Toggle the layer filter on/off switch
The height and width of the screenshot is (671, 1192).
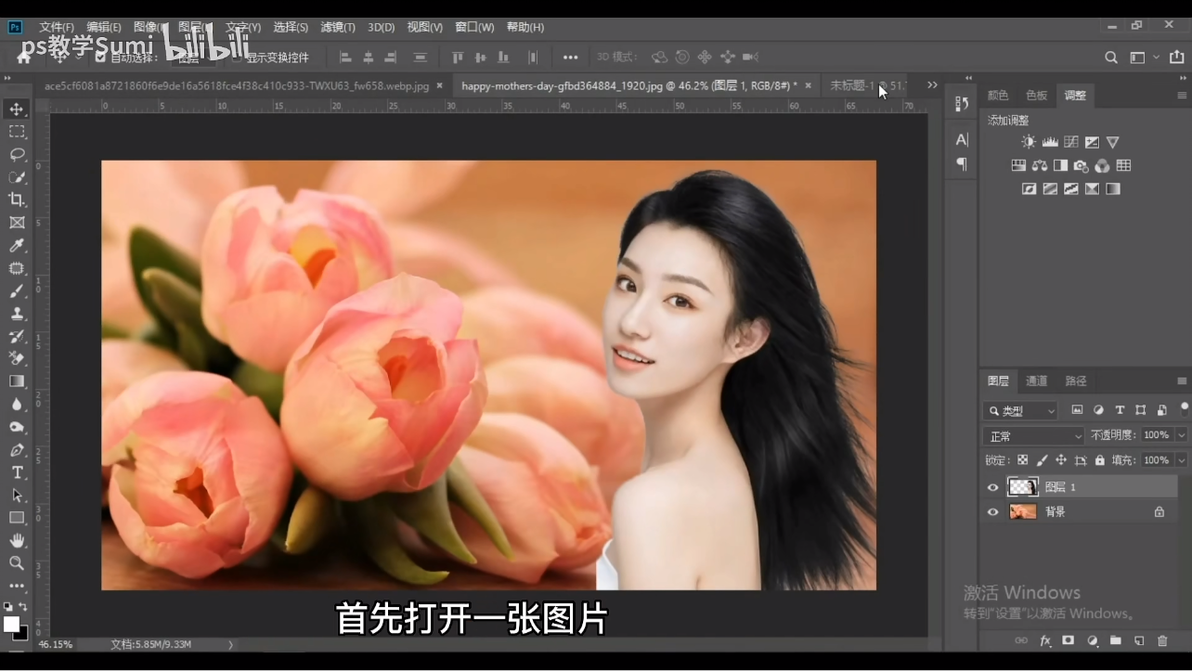pos(1184,409)
